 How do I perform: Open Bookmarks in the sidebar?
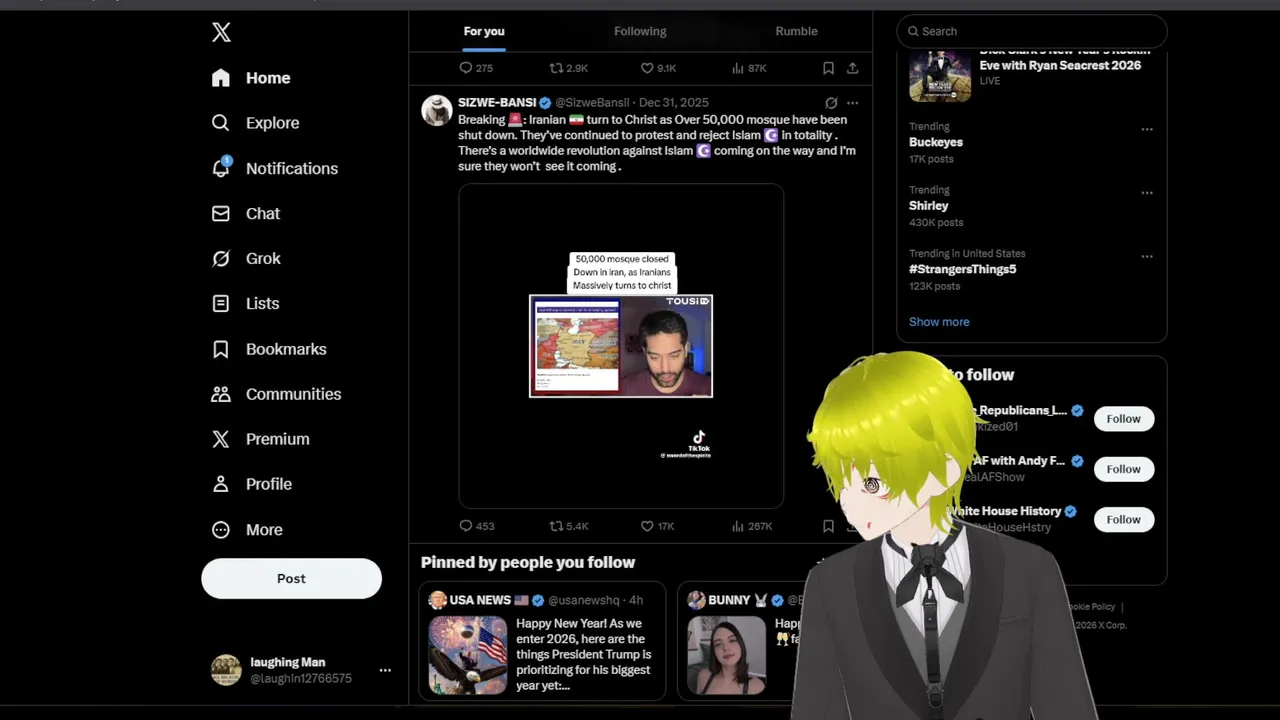(x=269, y=349)
